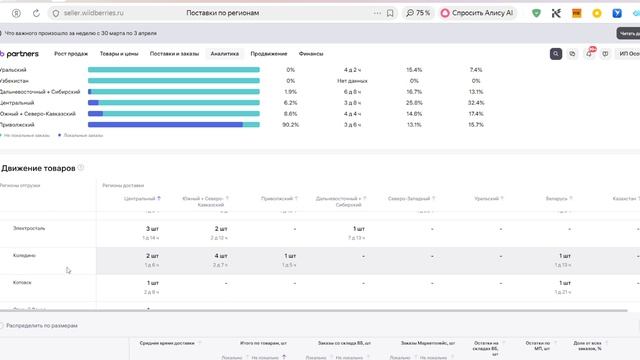
Task: Click the Южный + Северо-Кавказский progress bar
Action: pos(174,113)
